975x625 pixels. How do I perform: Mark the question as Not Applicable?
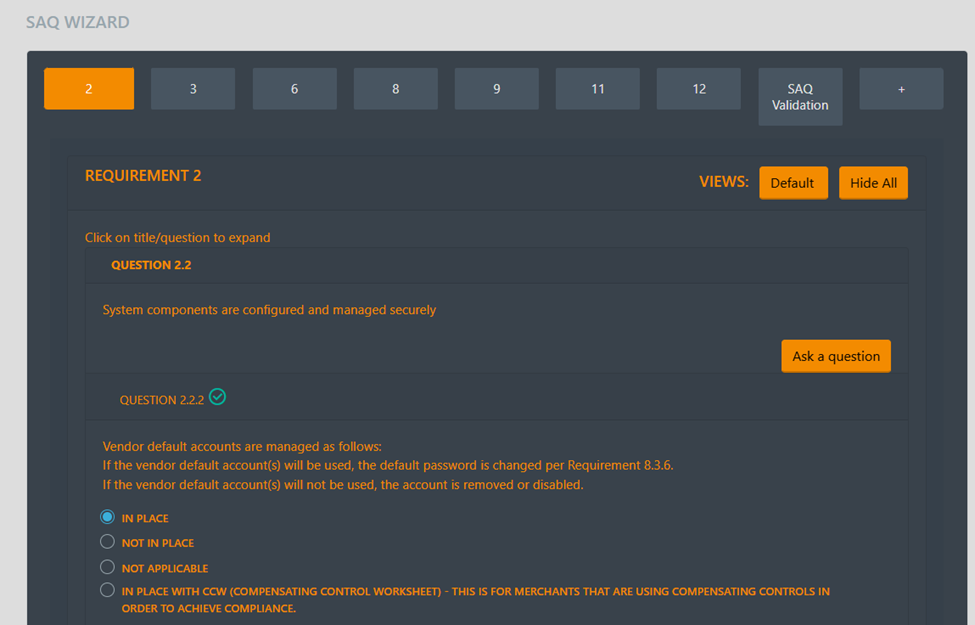[x=108, y=567]
